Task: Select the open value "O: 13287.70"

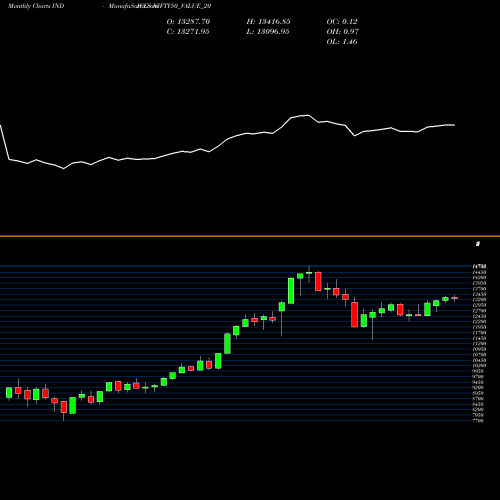Action: (x=188, y=22)
